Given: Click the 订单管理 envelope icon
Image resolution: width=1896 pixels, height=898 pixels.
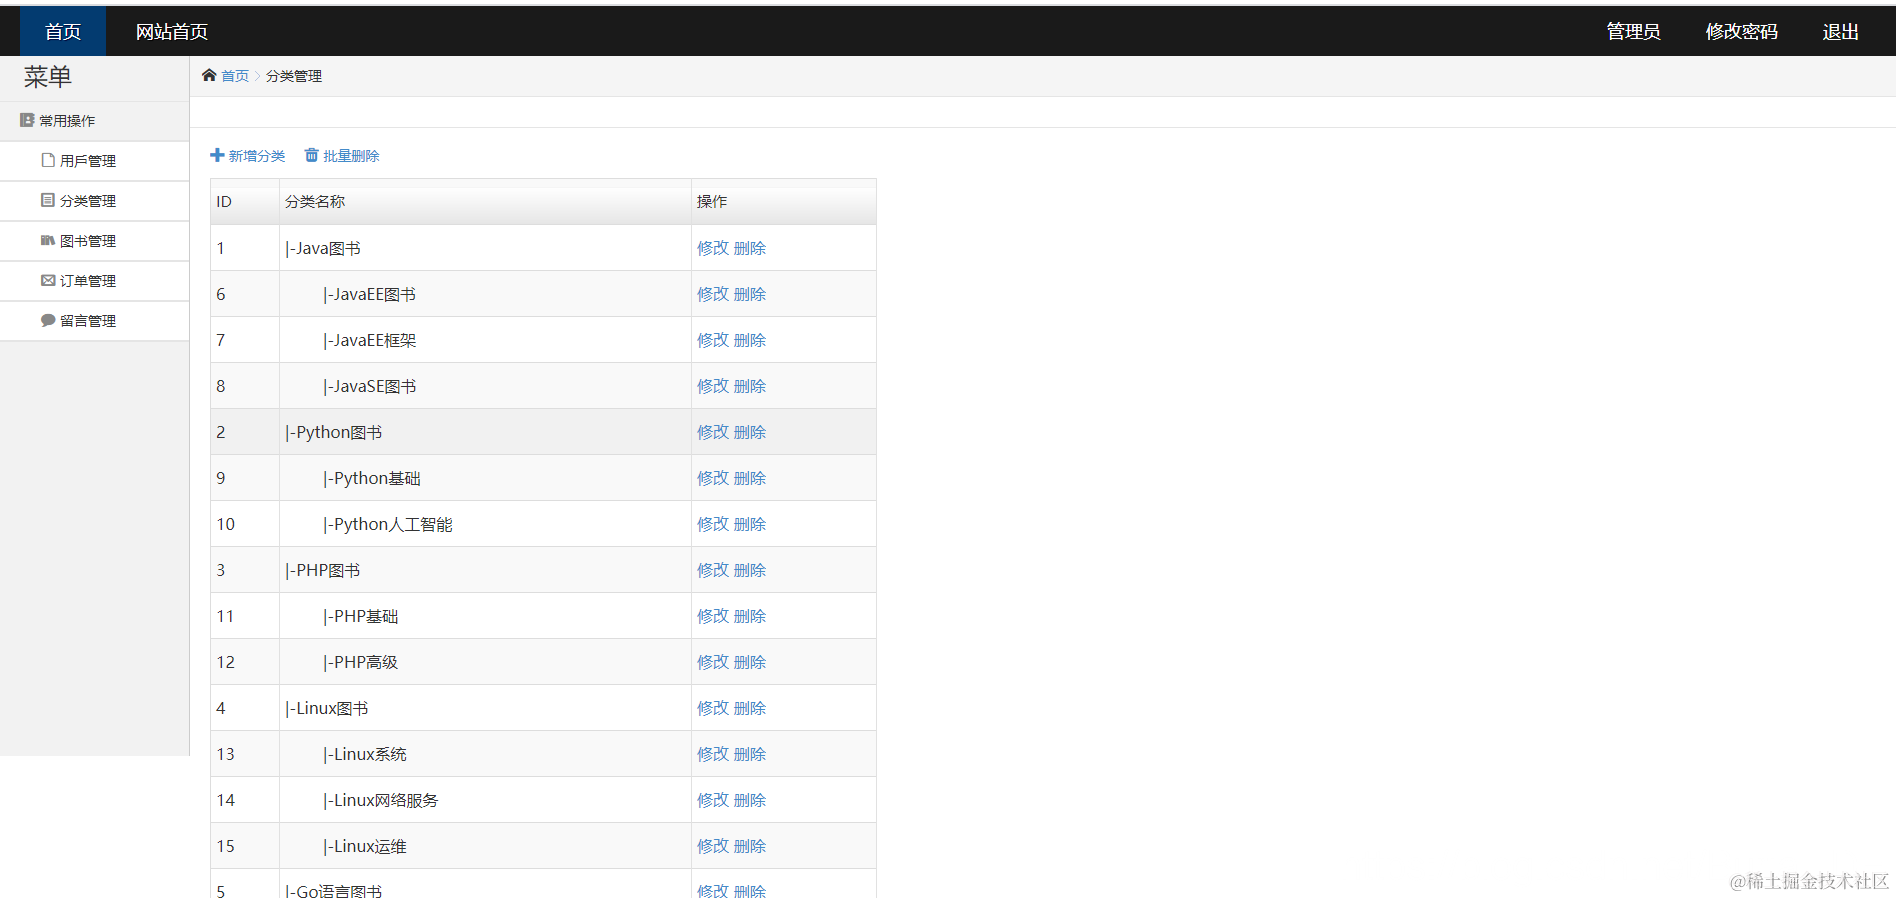Looking at the screenshot, I should click(48, 280).
